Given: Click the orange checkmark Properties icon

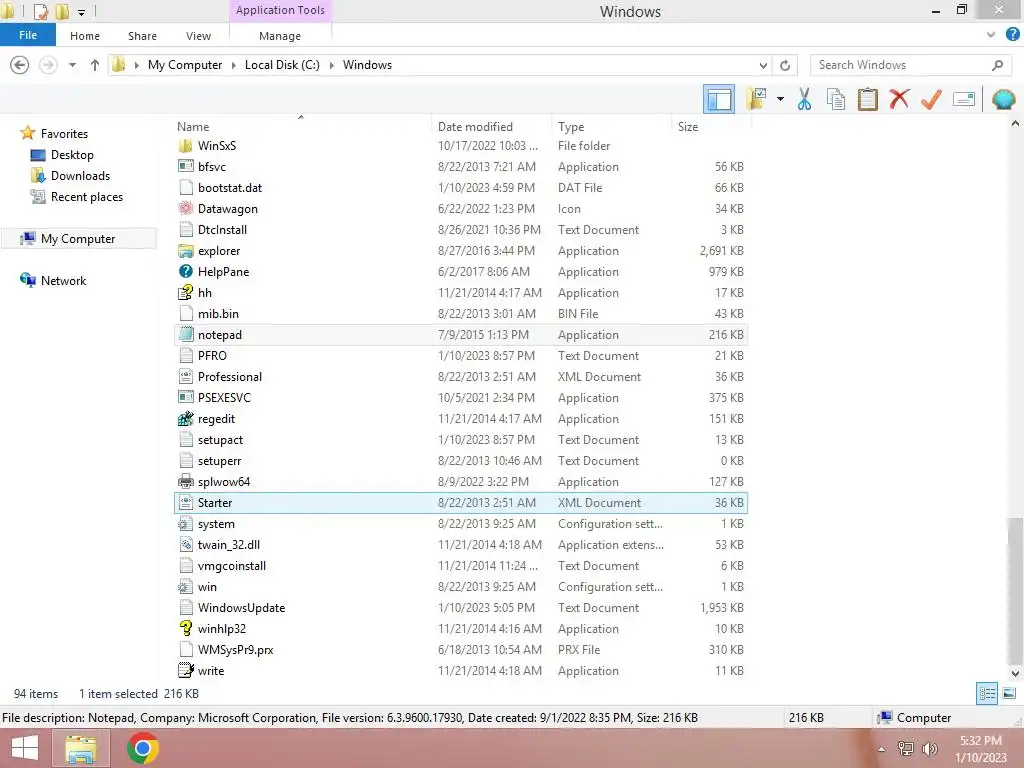Looking at the screenshot, I should tap(931, 99).
